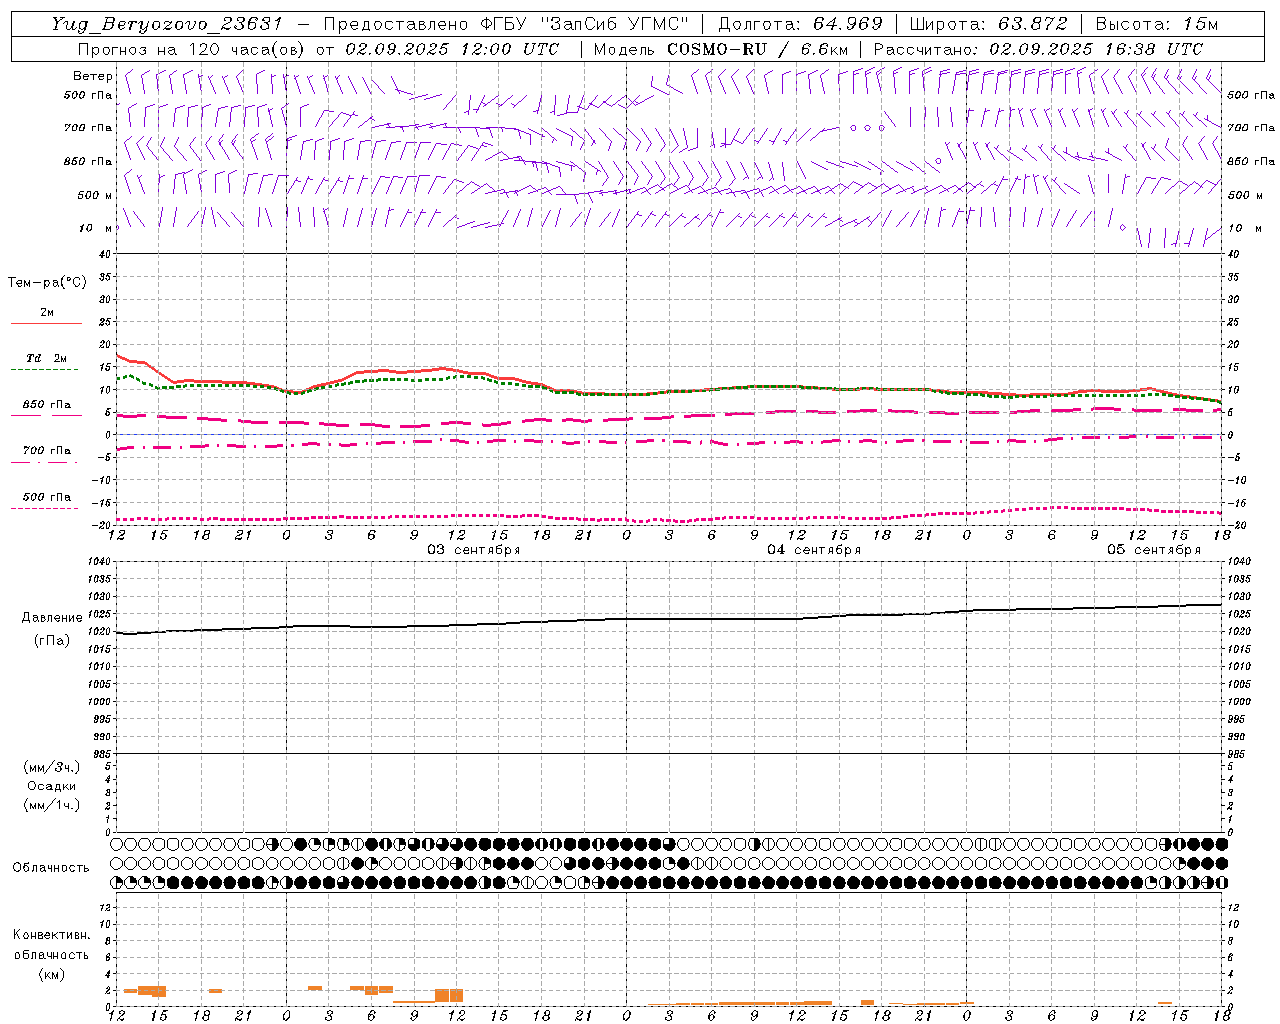Screen dimensions: 1280x1024
Task: Click the (мм/1ч.) precipitation unit label
Action: [x=52, y=805]
